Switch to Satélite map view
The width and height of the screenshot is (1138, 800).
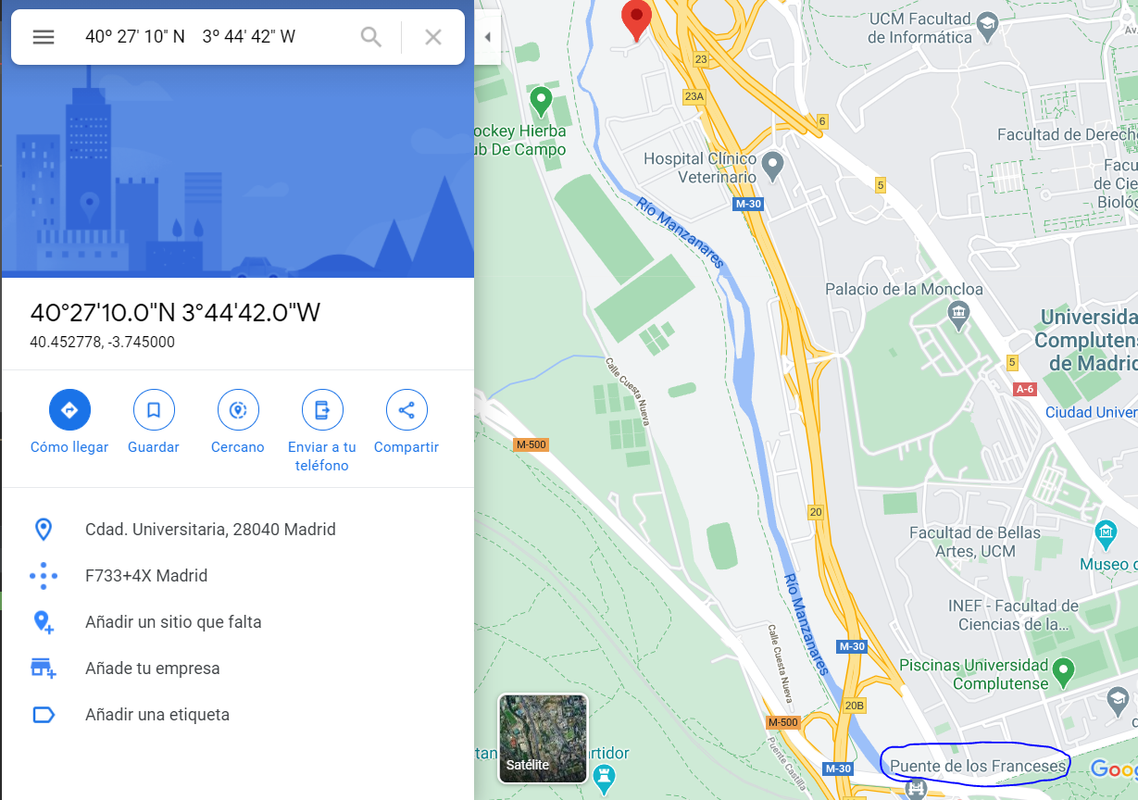click(543, 738)
